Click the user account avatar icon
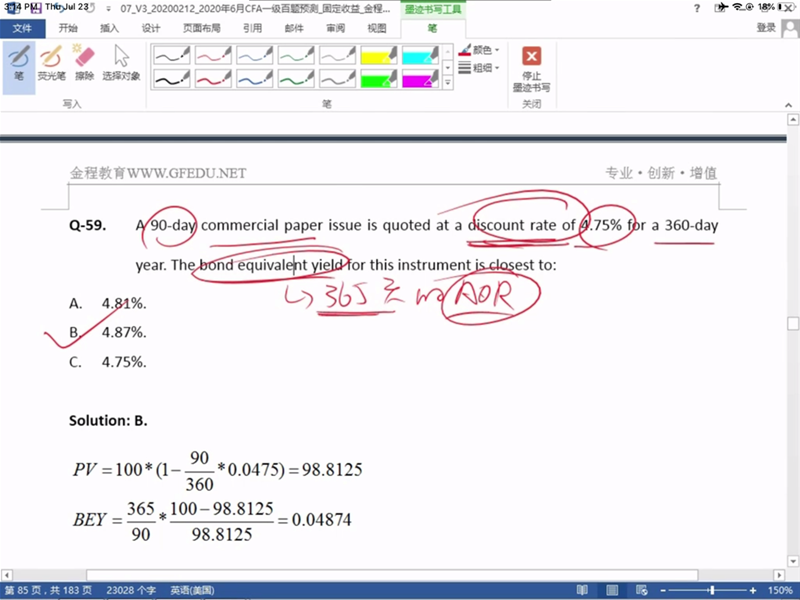This screenshot has height=600, width=800. point(790,28)
